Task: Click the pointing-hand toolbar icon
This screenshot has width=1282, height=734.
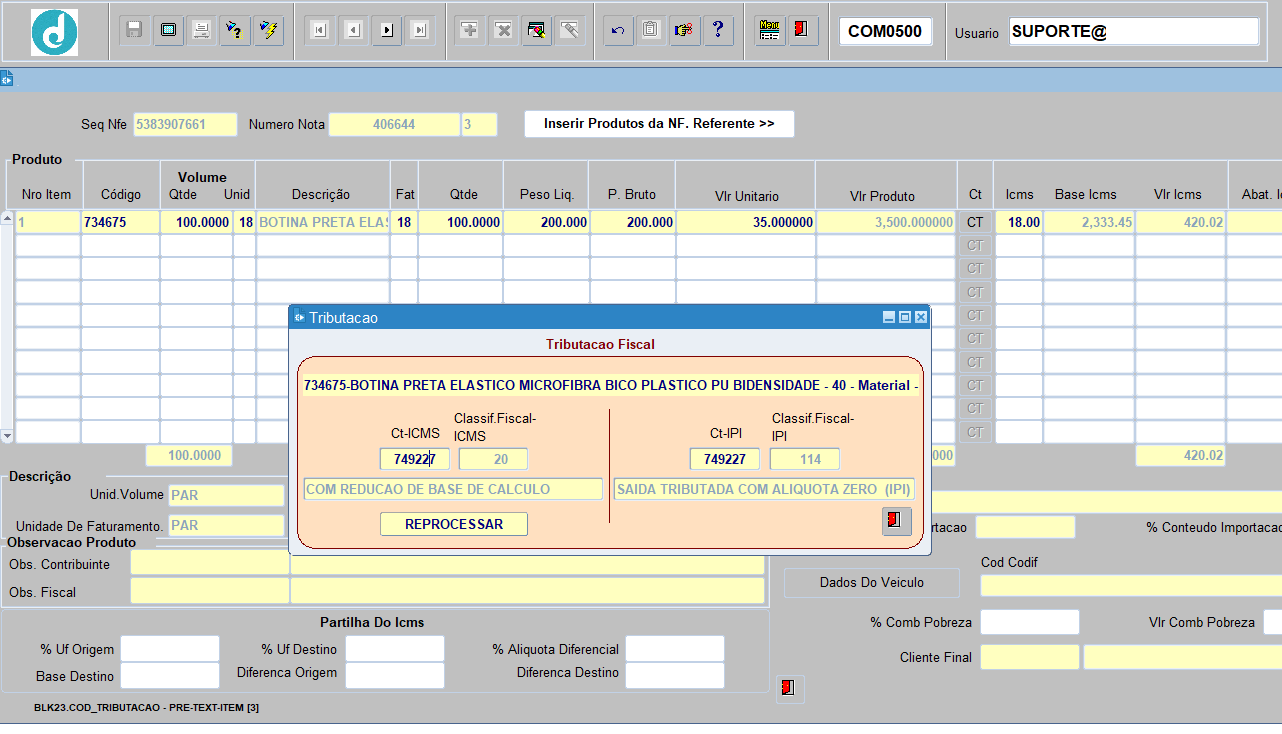Action: pos(684,30)
